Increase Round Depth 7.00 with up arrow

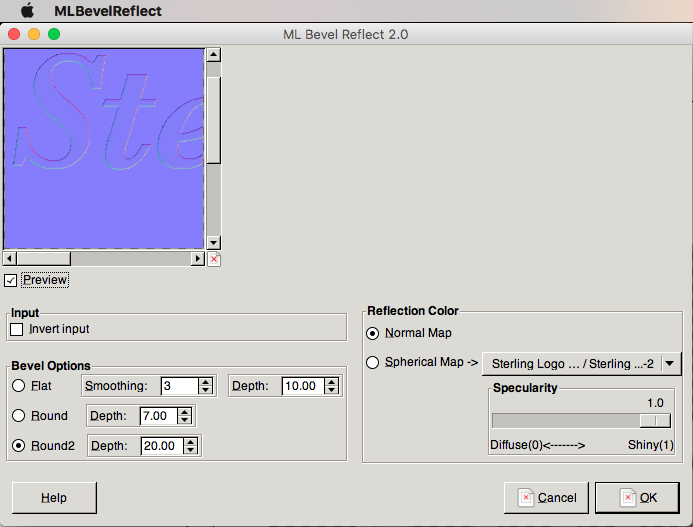pos(184,412)
